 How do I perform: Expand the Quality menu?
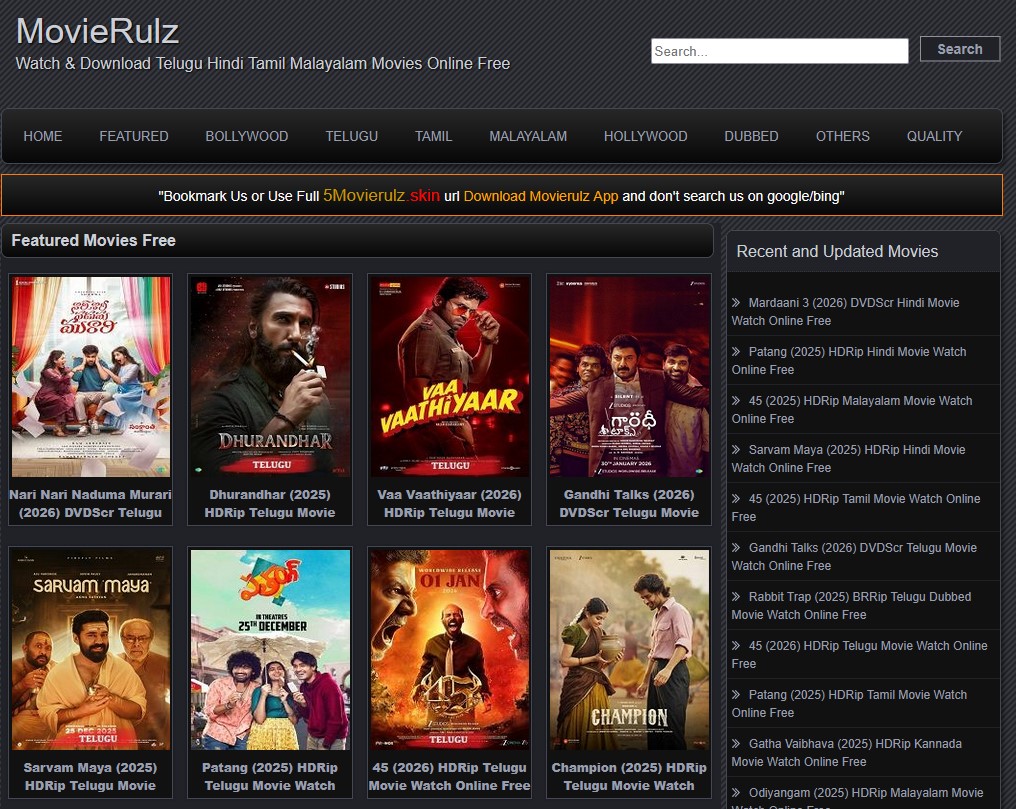pos(934,136)
